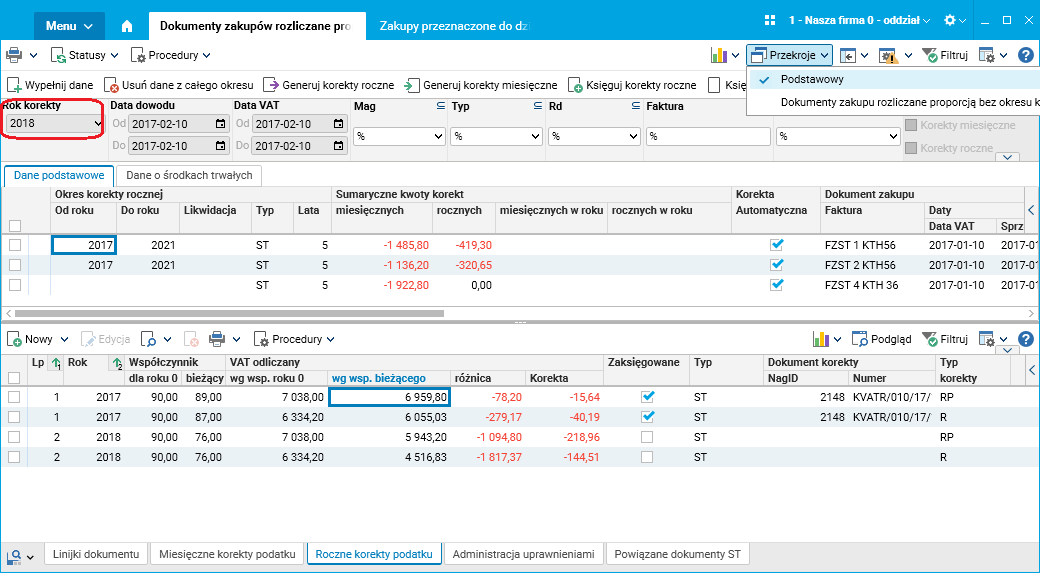Tick the Korekty roczne checkbox
1040x573 pixels.
pyautogui.click(x=911, y=148)
